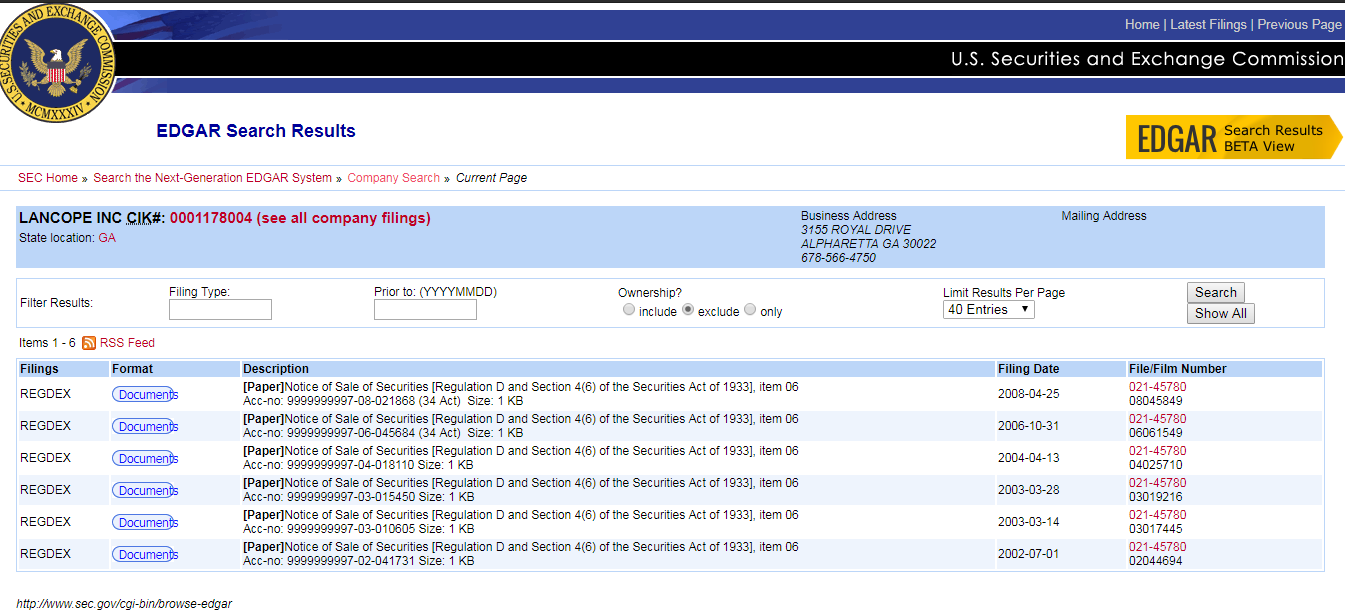1345x614 pixels.
Task: Click file number 021-45780 above film 03019216
Action: click(x=1158, y=483)
